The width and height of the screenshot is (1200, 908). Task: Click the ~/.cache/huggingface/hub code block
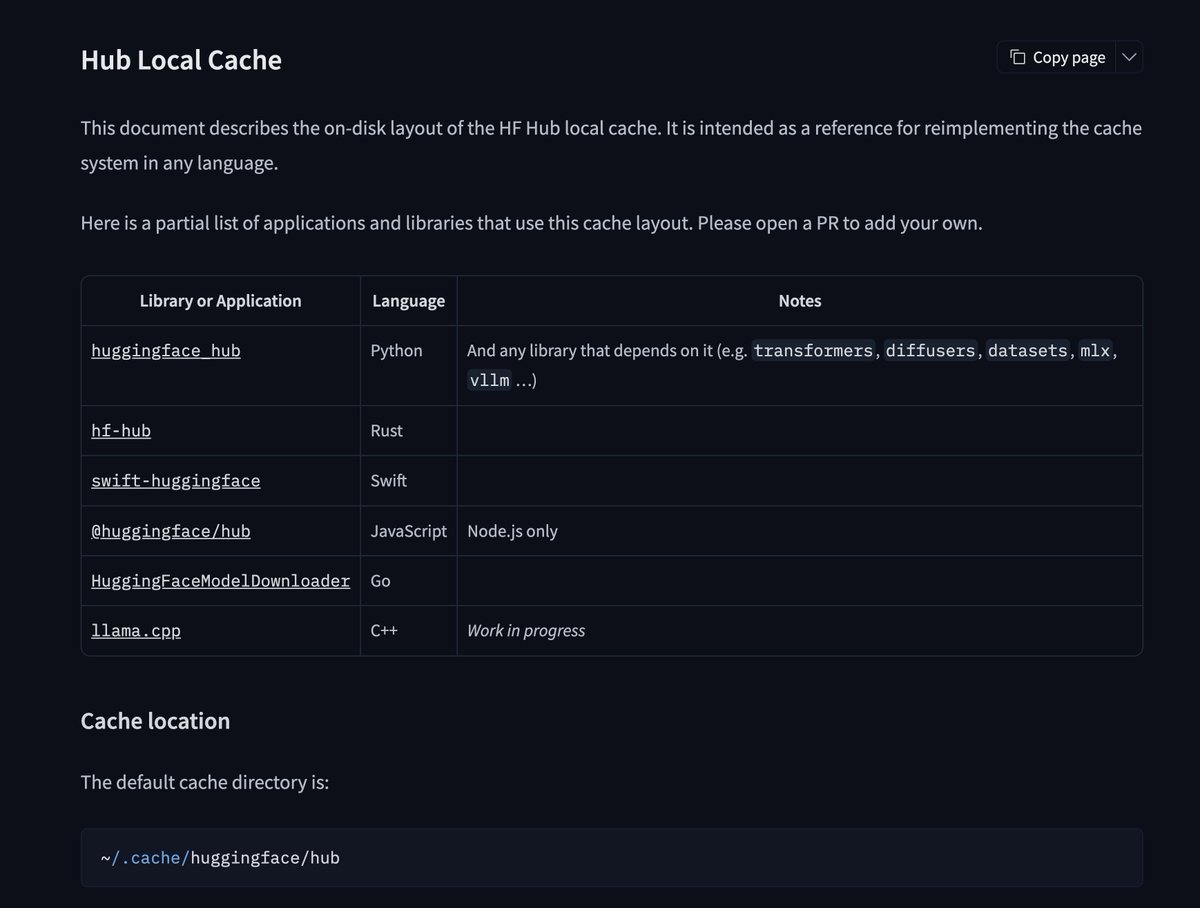[x=612, y=857]
